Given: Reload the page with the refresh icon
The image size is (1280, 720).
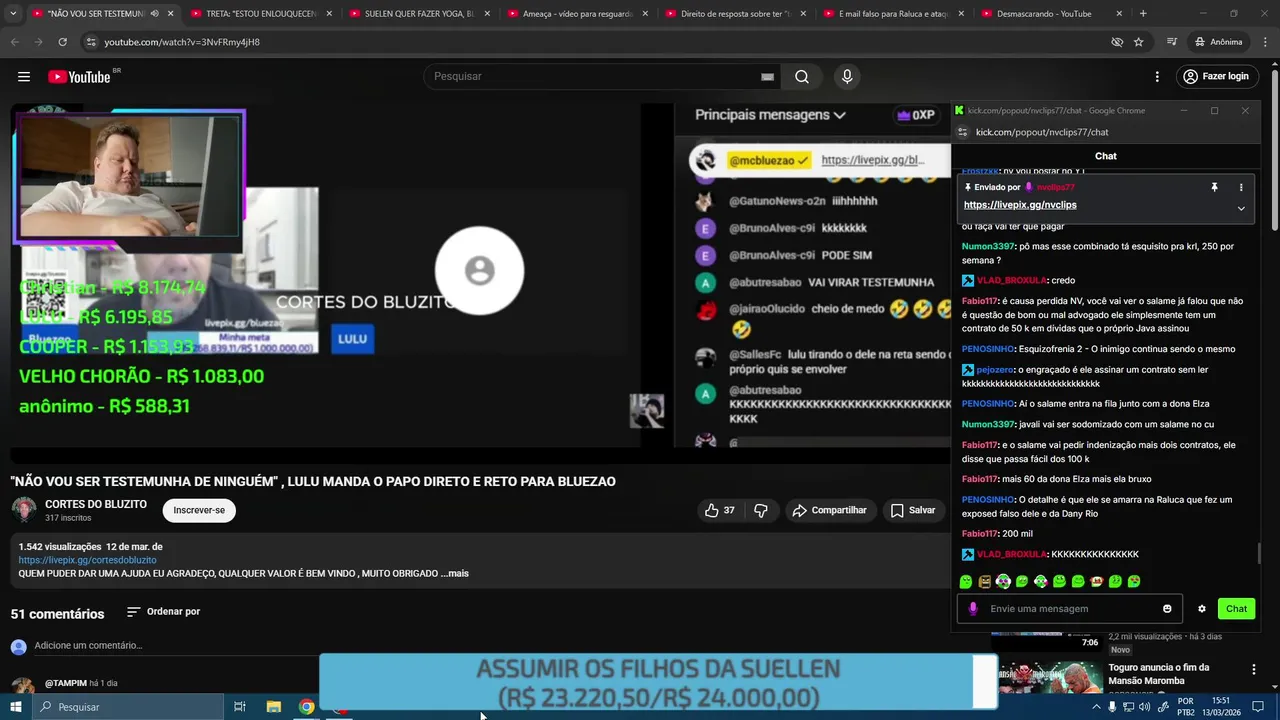Looking at the screenshot, I should tap(62, 42).
